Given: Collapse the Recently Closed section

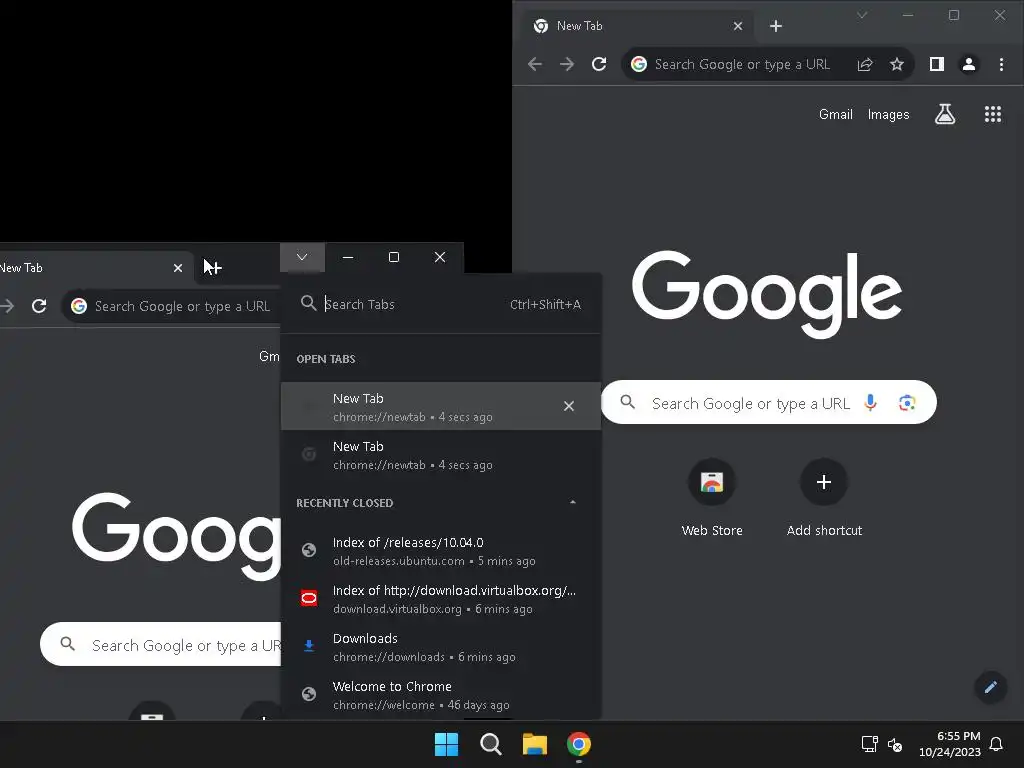Looking at the screenshot, I should [x=573, y=502].
